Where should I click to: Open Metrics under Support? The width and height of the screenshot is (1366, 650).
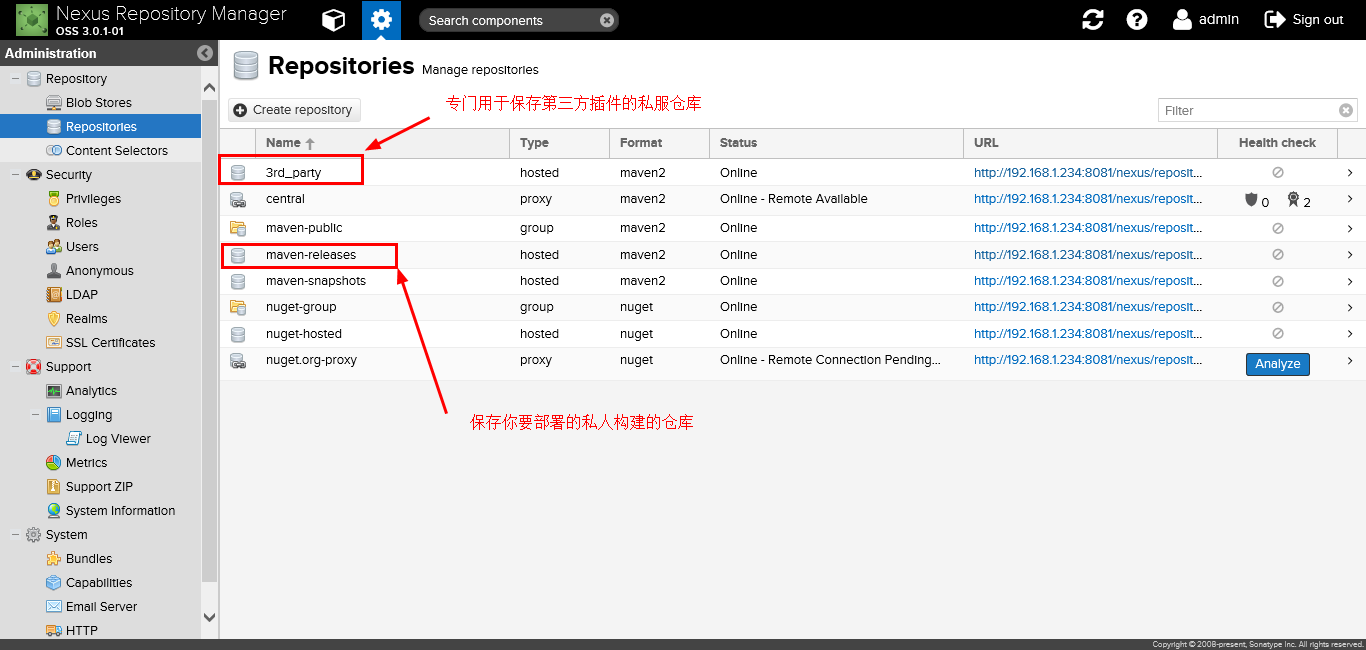tap(86, 463)
